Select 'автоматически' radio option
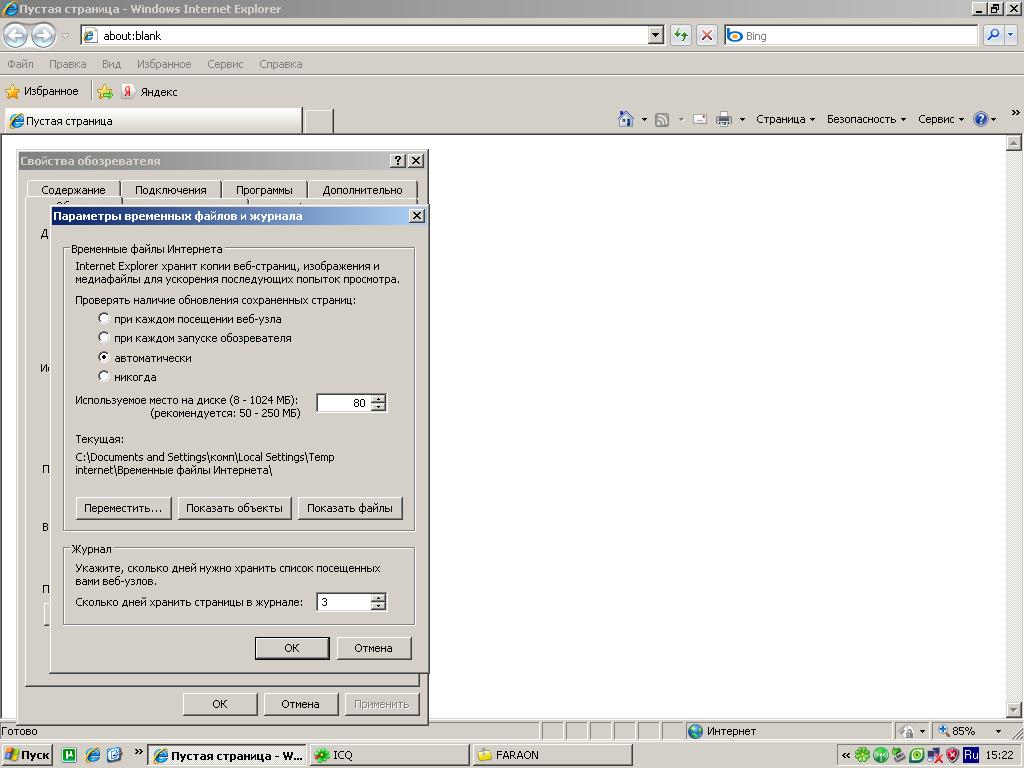 tap(104, 357)
